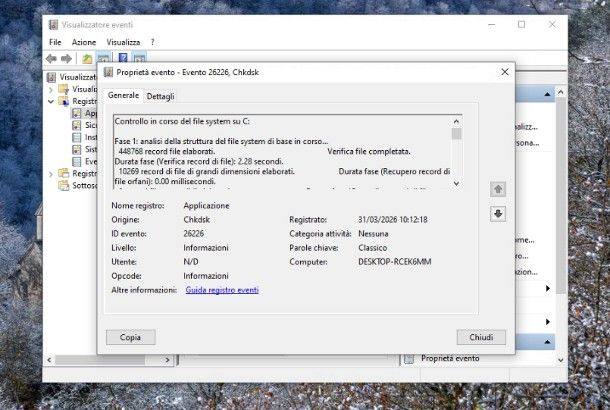610x410 pixels.
Task: Click the Chiudi button
Action: 481,337
